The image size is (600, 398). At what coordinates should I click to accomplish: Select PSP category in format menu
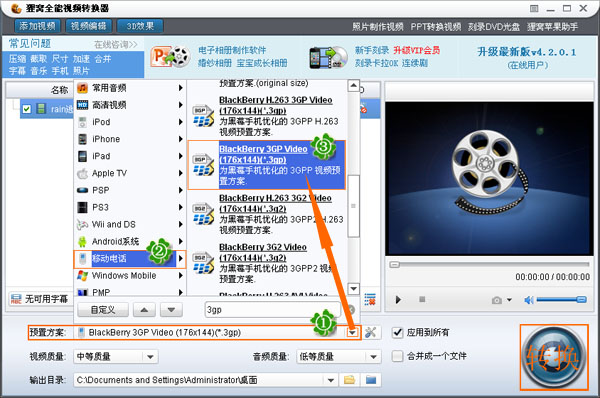[x=130, y=190]
